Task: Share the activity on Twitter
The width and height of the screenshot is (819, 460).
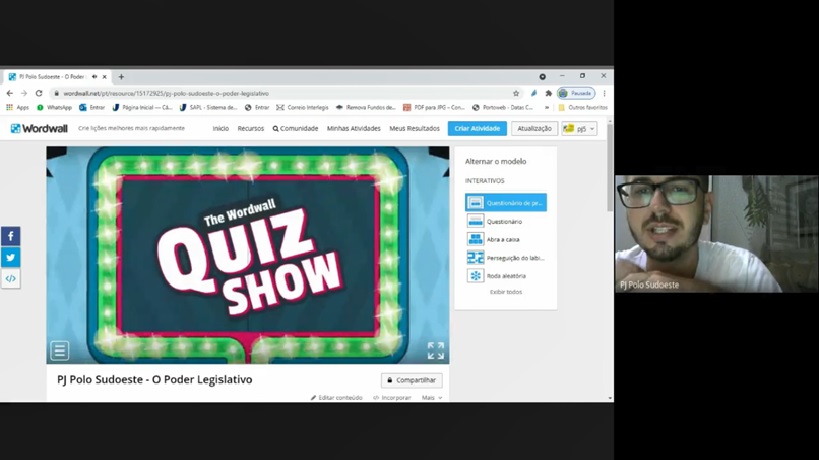Action: click(x=10, y=257)
